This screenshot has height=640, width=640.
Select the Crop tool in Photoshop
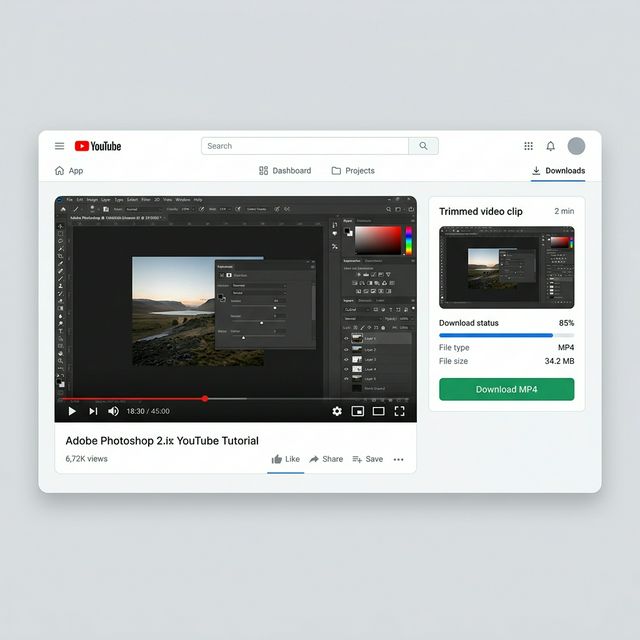click(60, 256)
